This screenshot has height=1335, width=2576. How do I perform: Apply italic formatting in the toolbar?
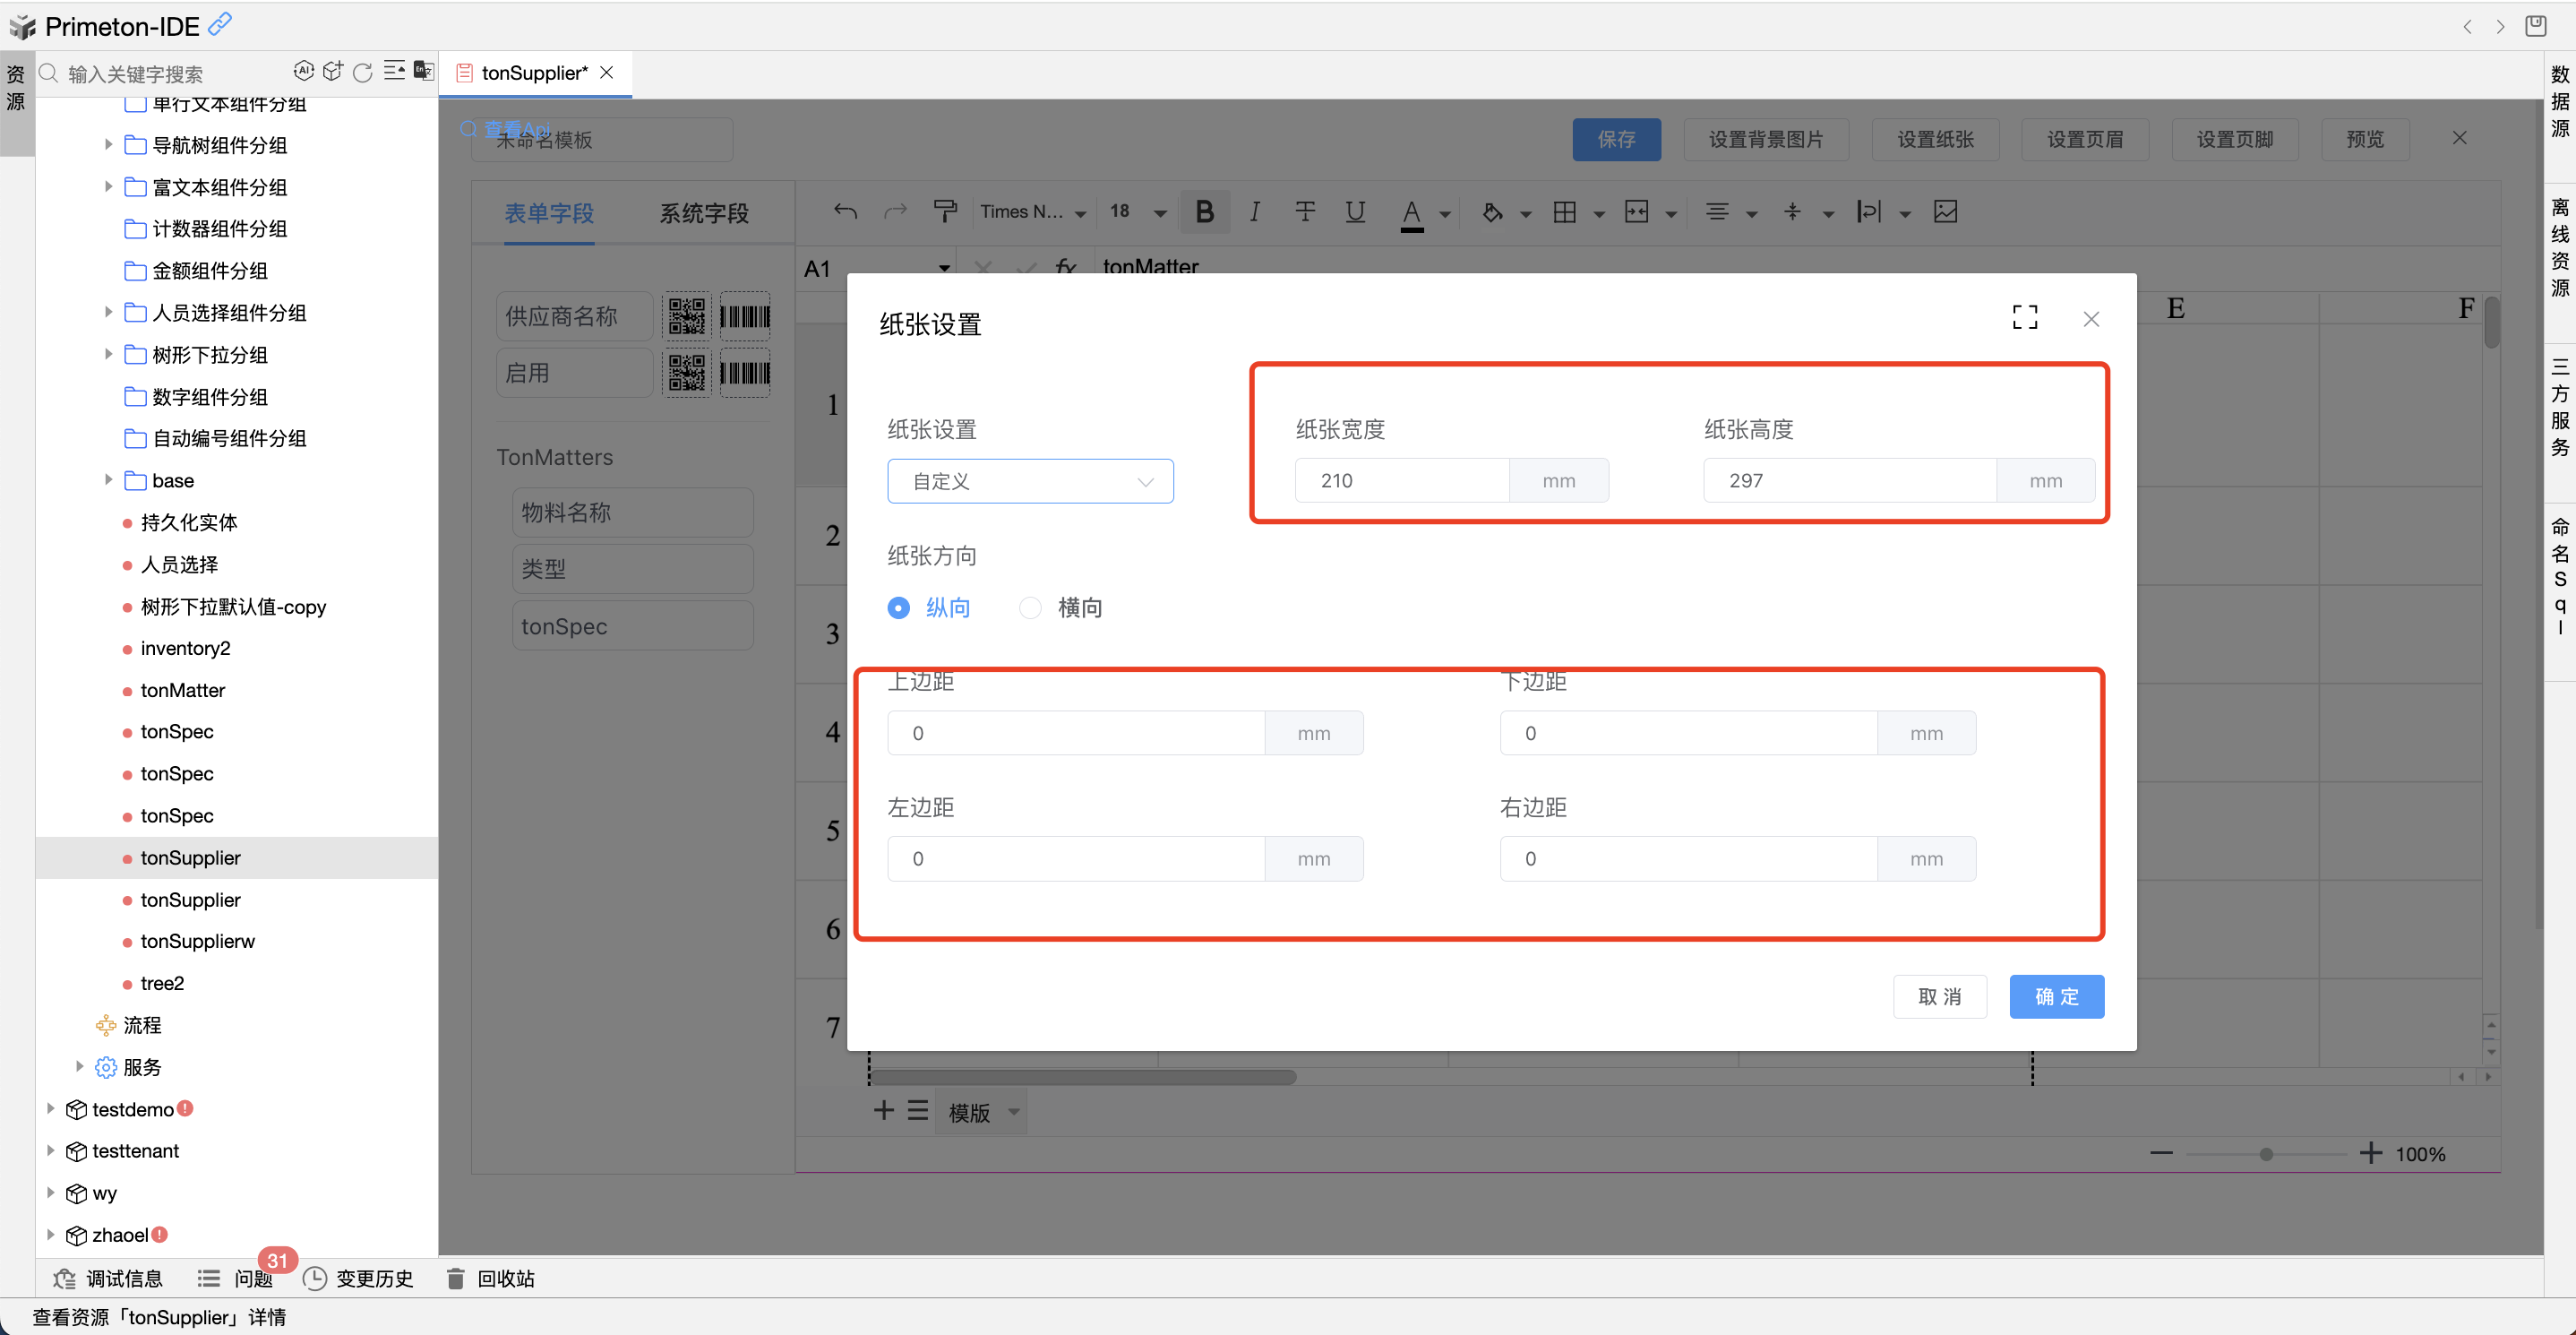point(1254,211)
